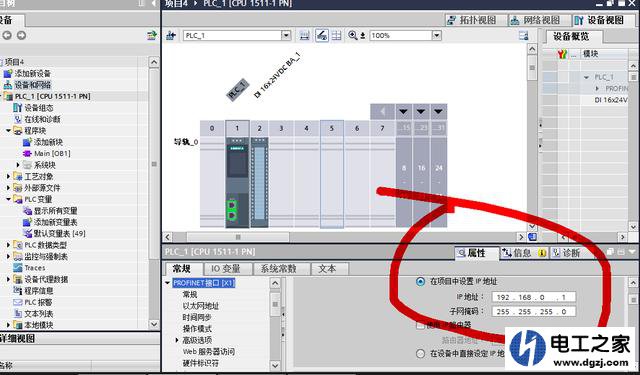Image resolution: width=640 pixels, height=375 pixels.
Task: Open 硬件标识符 section
Action: (x=200, y=363)
